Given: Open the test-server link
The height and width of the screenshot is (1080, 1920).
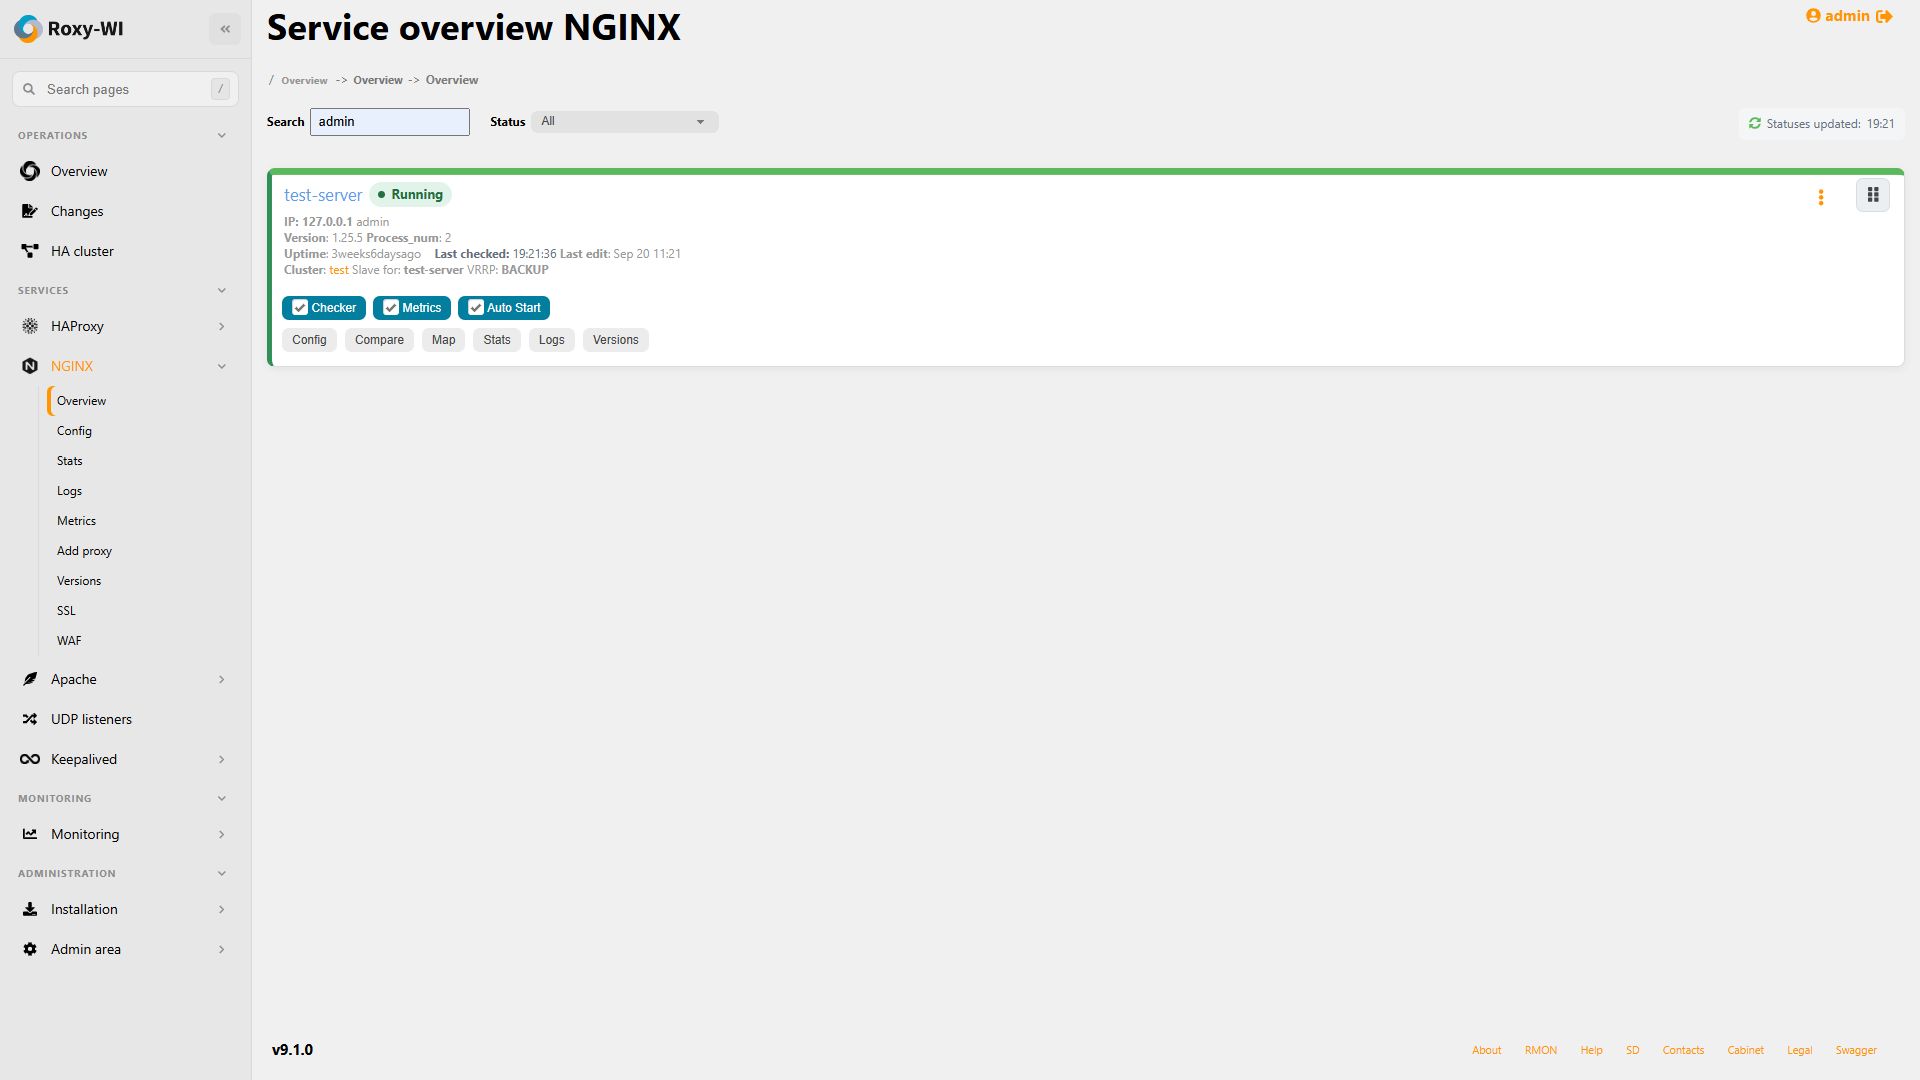Looking at the screenshot, I should 323,195.
